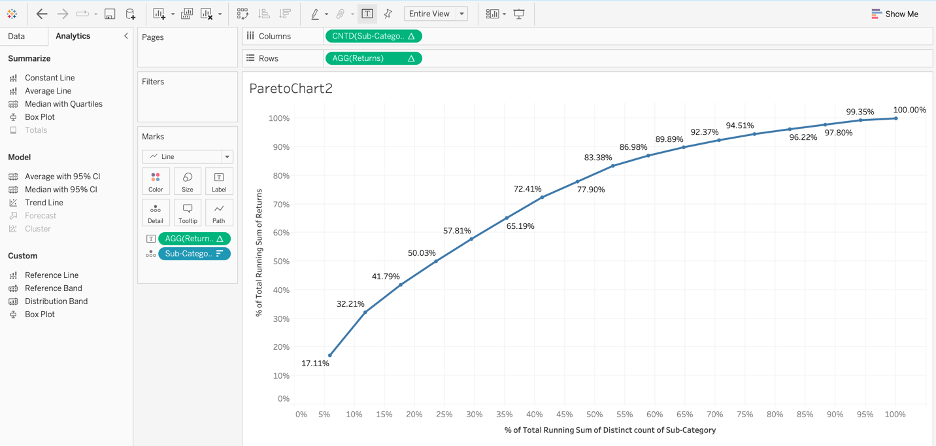Click the Size marks button
Screen dimensions: 936x446
click(187, 182)
